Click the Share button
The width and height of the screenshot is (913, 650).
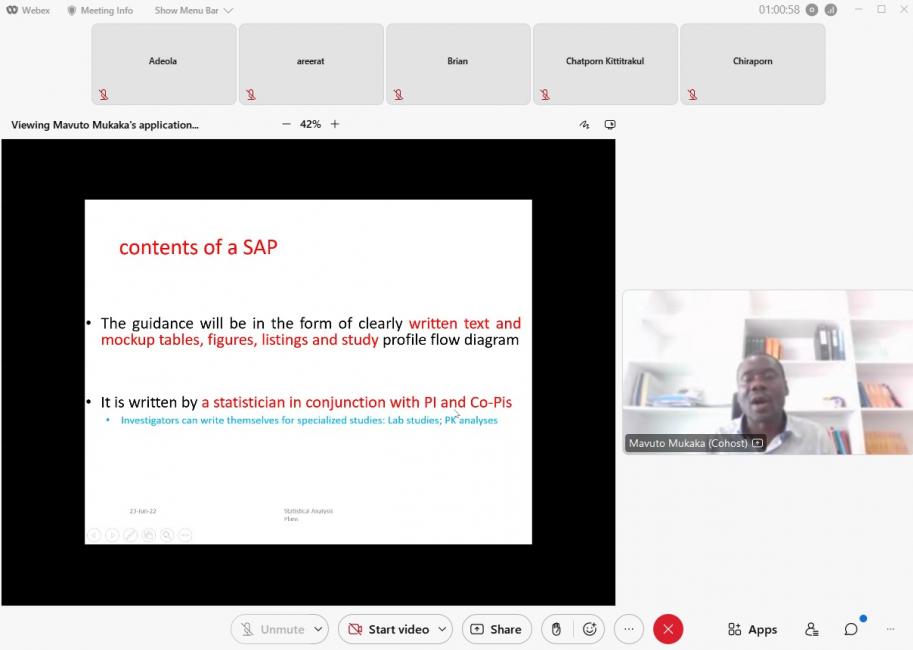497,629
